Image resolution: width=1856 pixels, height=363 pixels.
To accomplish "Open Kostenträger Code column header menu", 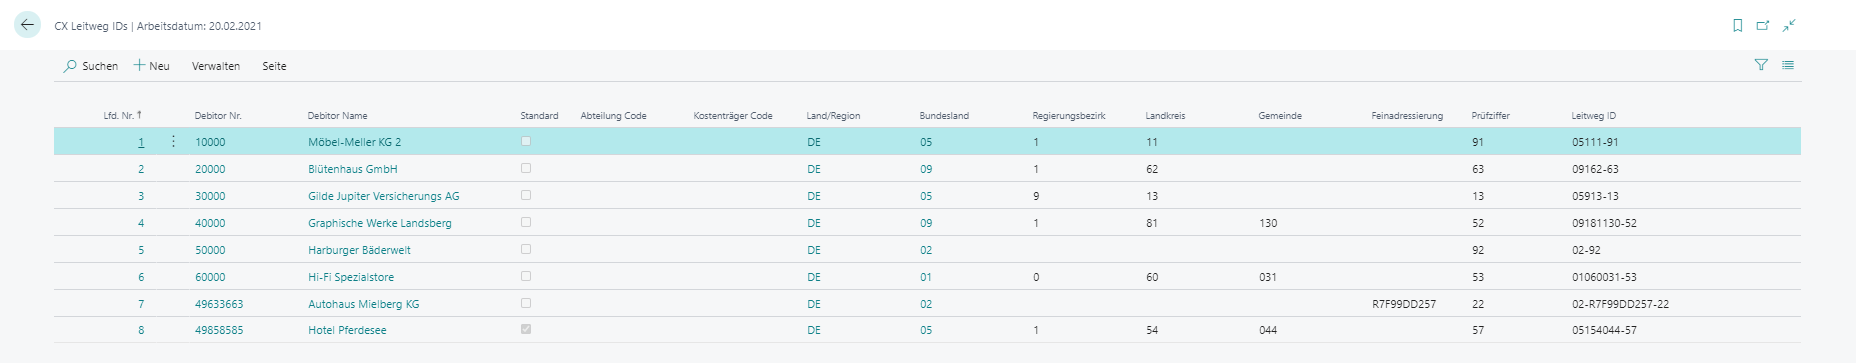I will pyautogui.click(x=733, y=116).
